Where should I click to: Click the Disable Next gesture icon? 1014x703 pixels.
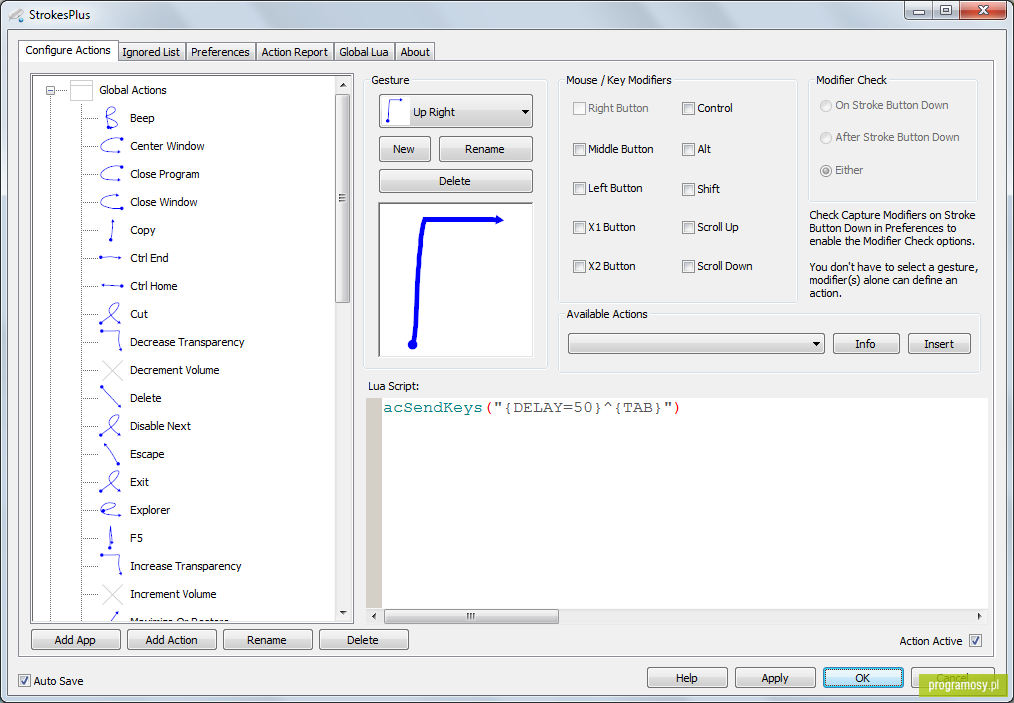(111, 426)
